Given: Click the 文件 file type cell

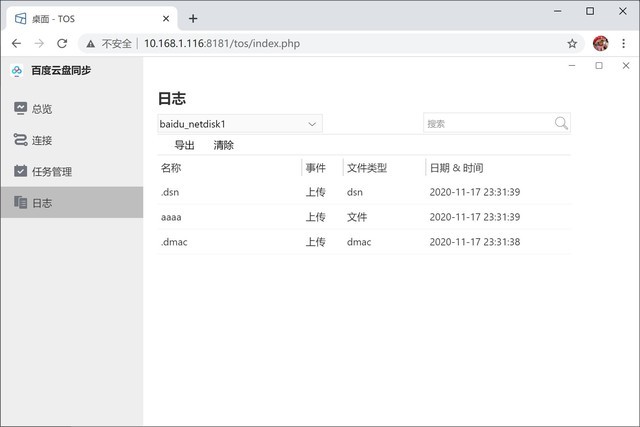Looking at the screenshot, I should [357, 217].
